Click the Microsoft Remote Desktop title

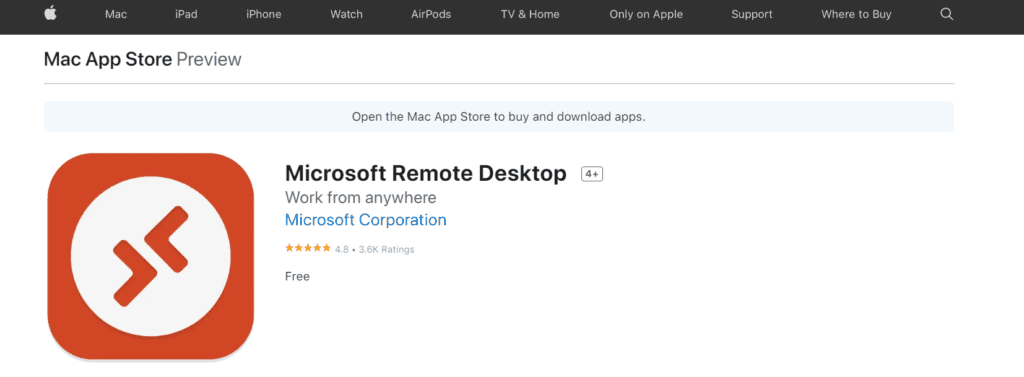[426, 174]
